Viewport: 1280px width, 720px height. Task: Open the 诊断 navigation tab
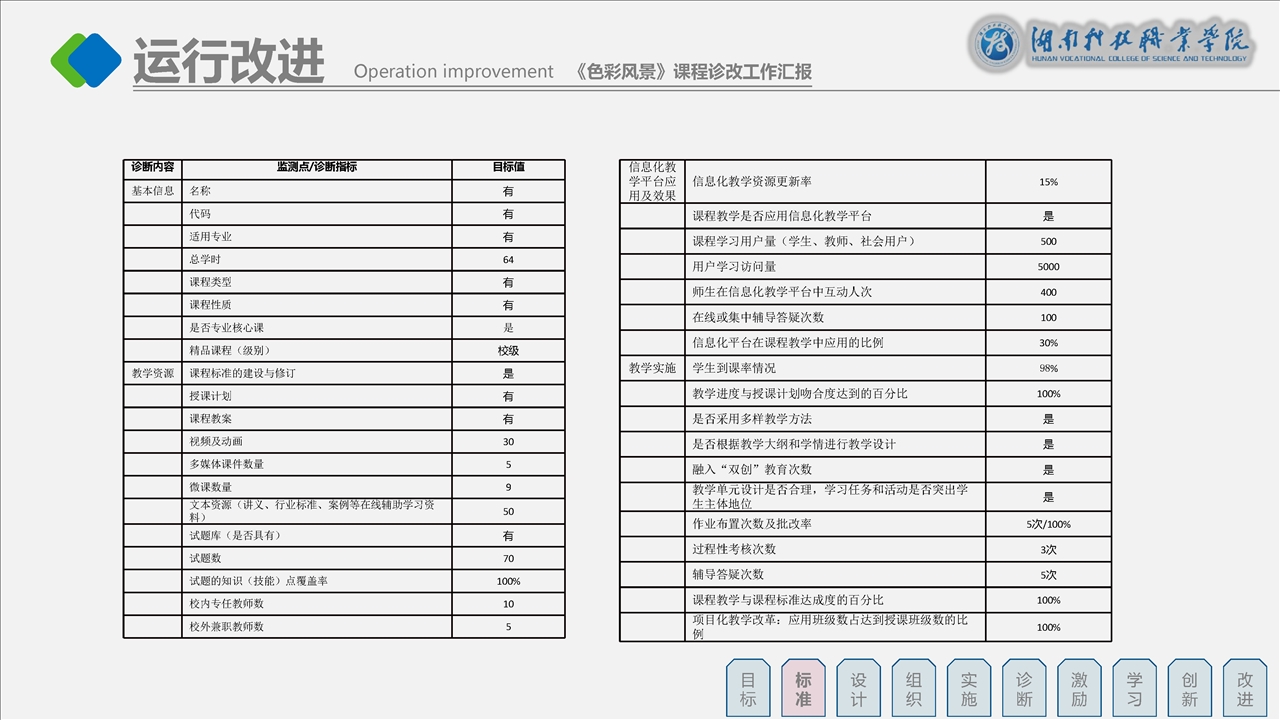[1024, 689]
